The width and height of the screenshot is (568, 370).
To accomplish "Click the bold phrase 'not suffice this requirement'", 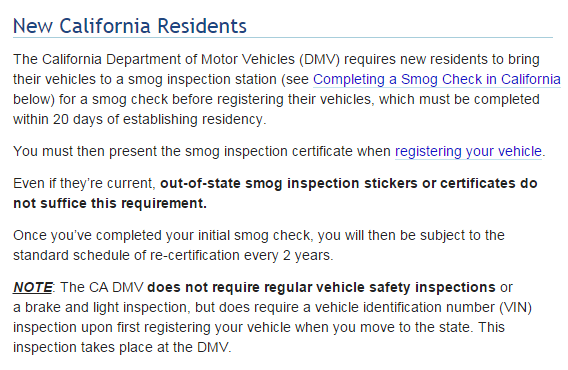I will pyautogui.click(x=110, y=203).
